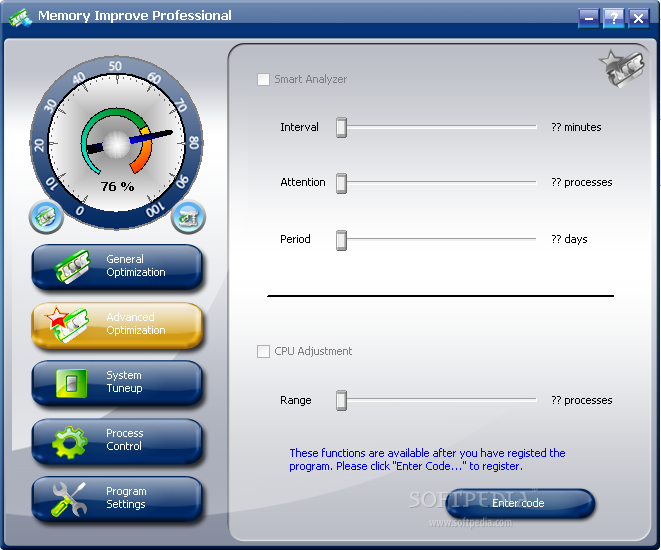Viewport: 661px width, 550px height.
Task: Enable the CPU Adjustment checkbox
Action: tap(263, 351)
